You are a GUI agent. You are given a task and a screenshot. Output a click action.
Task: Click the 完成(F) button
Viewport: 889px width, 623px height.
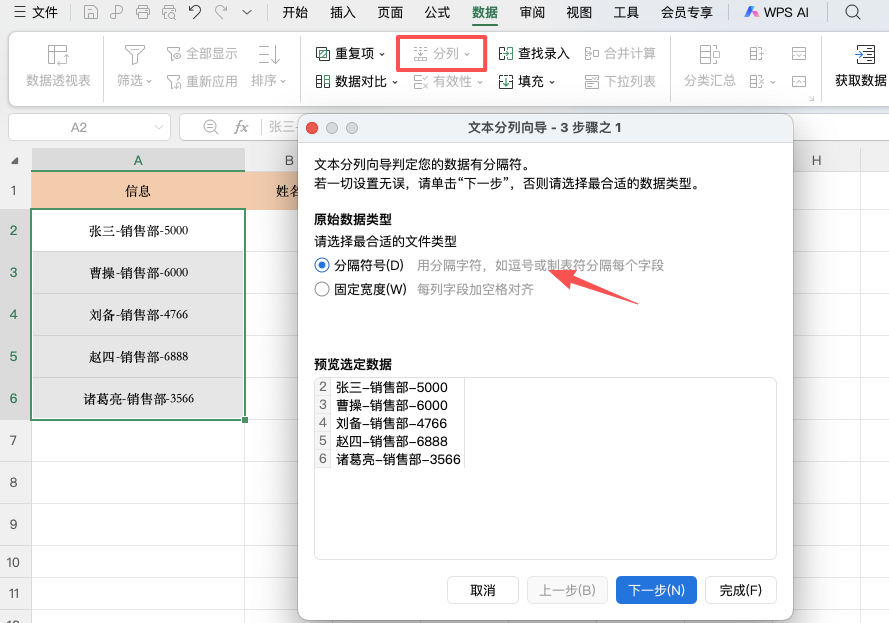tap(740, 590)
